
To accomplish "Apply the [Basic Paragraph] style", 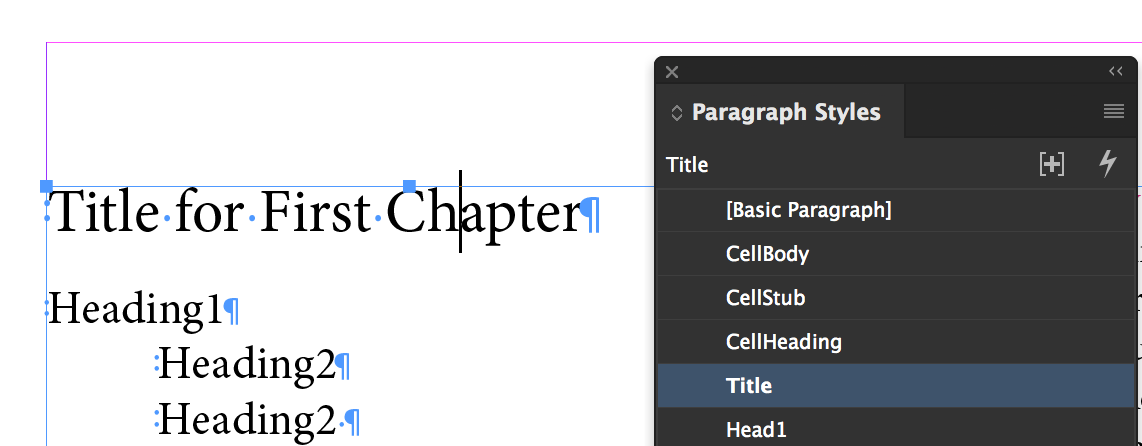I will coord(808,210).
